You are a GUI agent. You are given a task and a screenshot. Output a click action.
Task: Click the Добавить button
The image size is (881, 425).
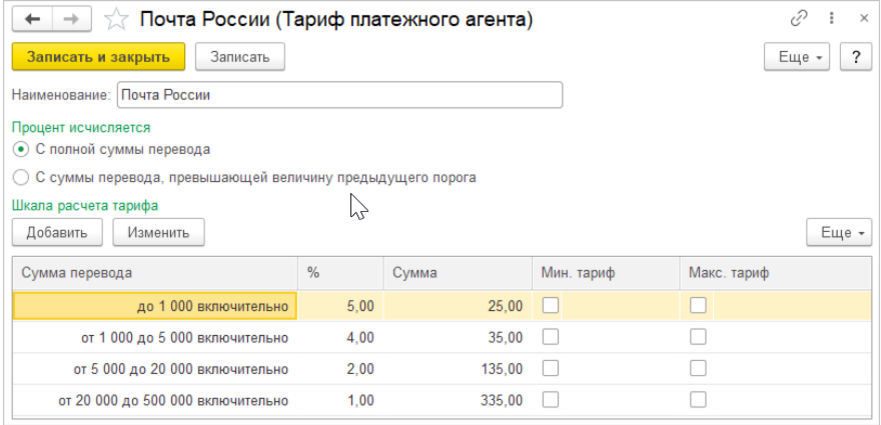(x=57, y=232)
